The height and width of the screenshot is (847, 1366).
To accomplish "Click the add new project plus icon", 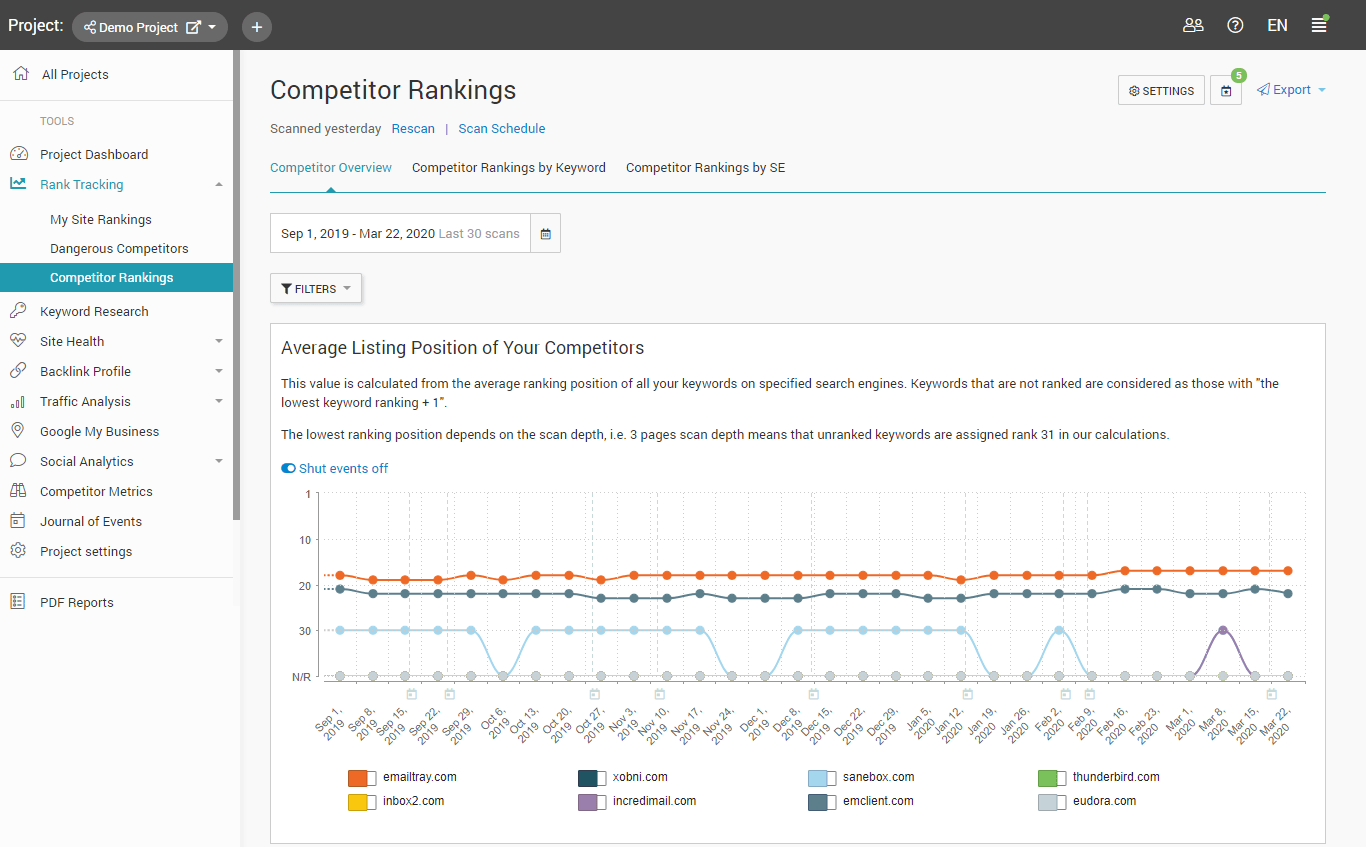I will (257, 27).
